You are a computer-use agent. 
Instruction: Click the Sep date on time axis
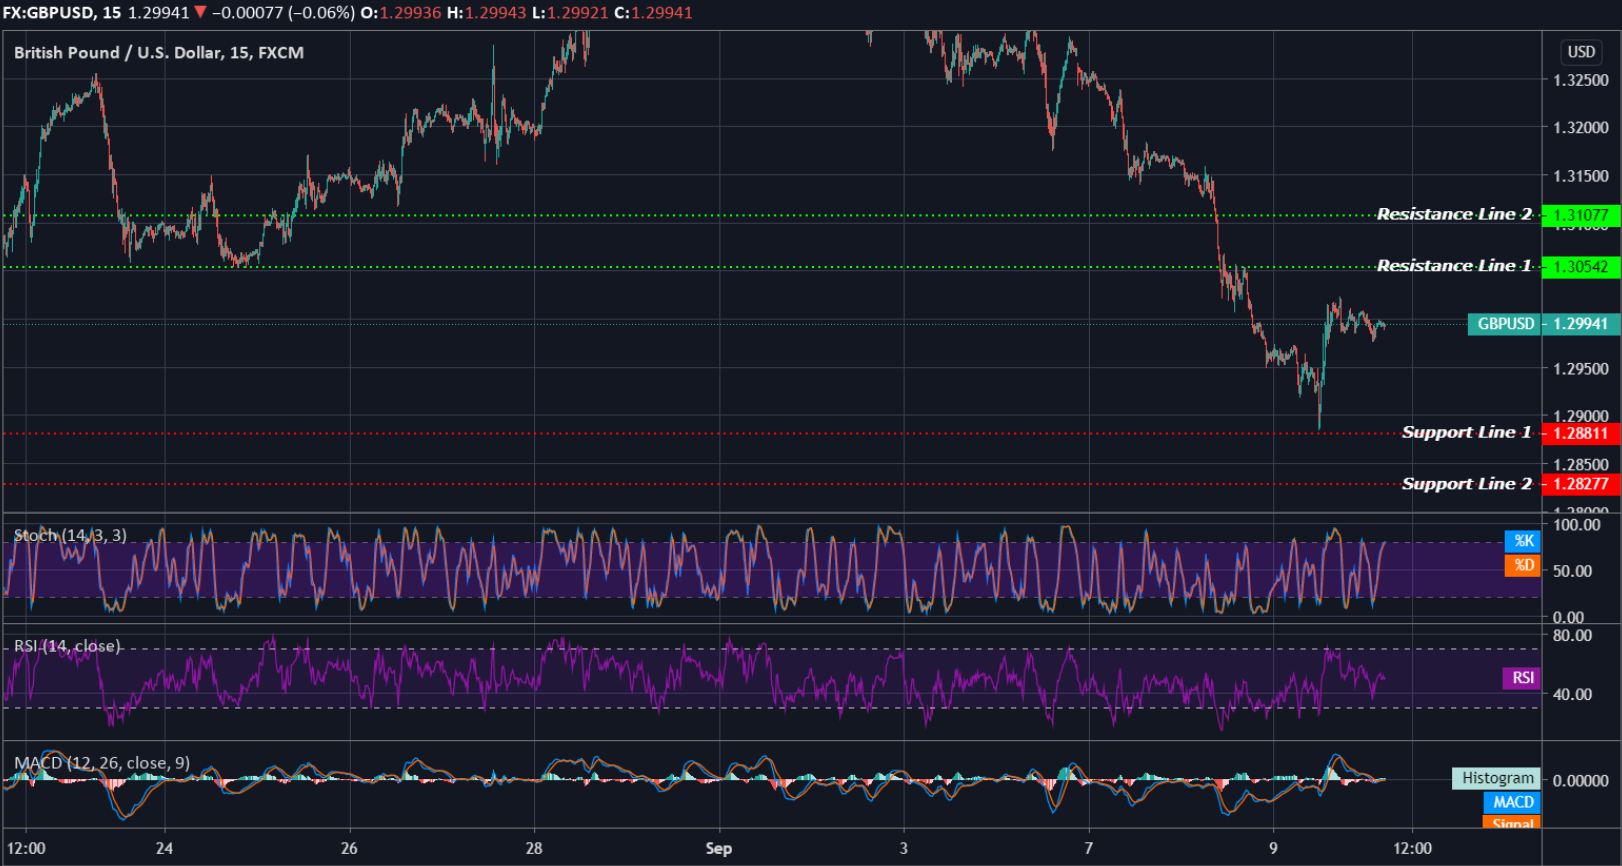click(718, 848)
